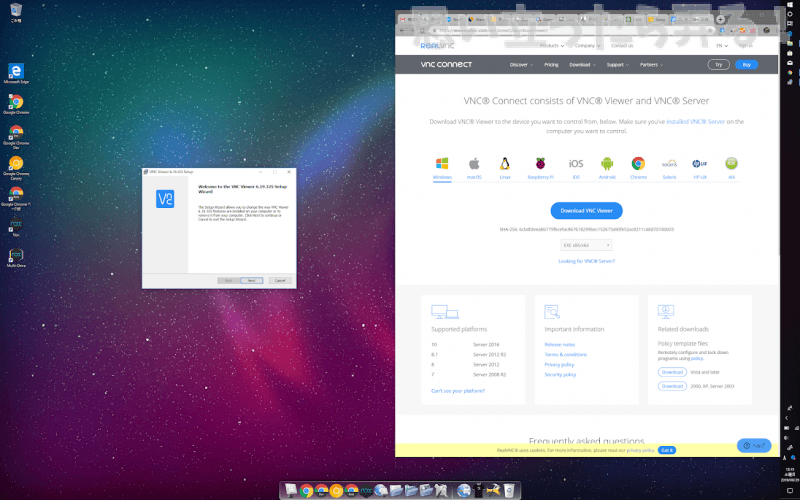Open the Google Chrome Canary desktop shortcut
Viewport: 800px width, 500px height.
pos(16,167)
